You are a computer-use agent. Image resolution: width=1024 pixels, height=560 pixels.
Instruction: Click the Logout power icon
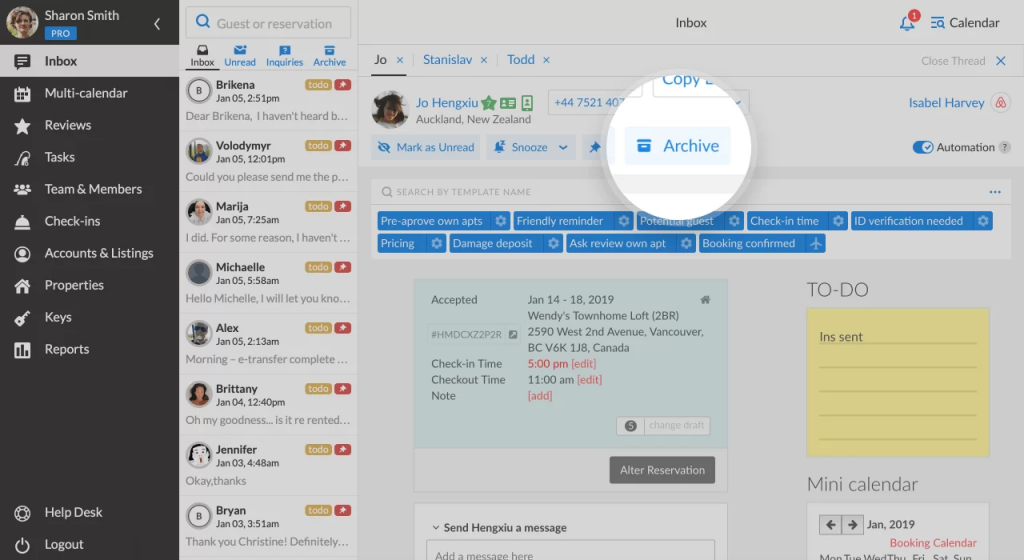pyautogui.click(x=22, y=545)
